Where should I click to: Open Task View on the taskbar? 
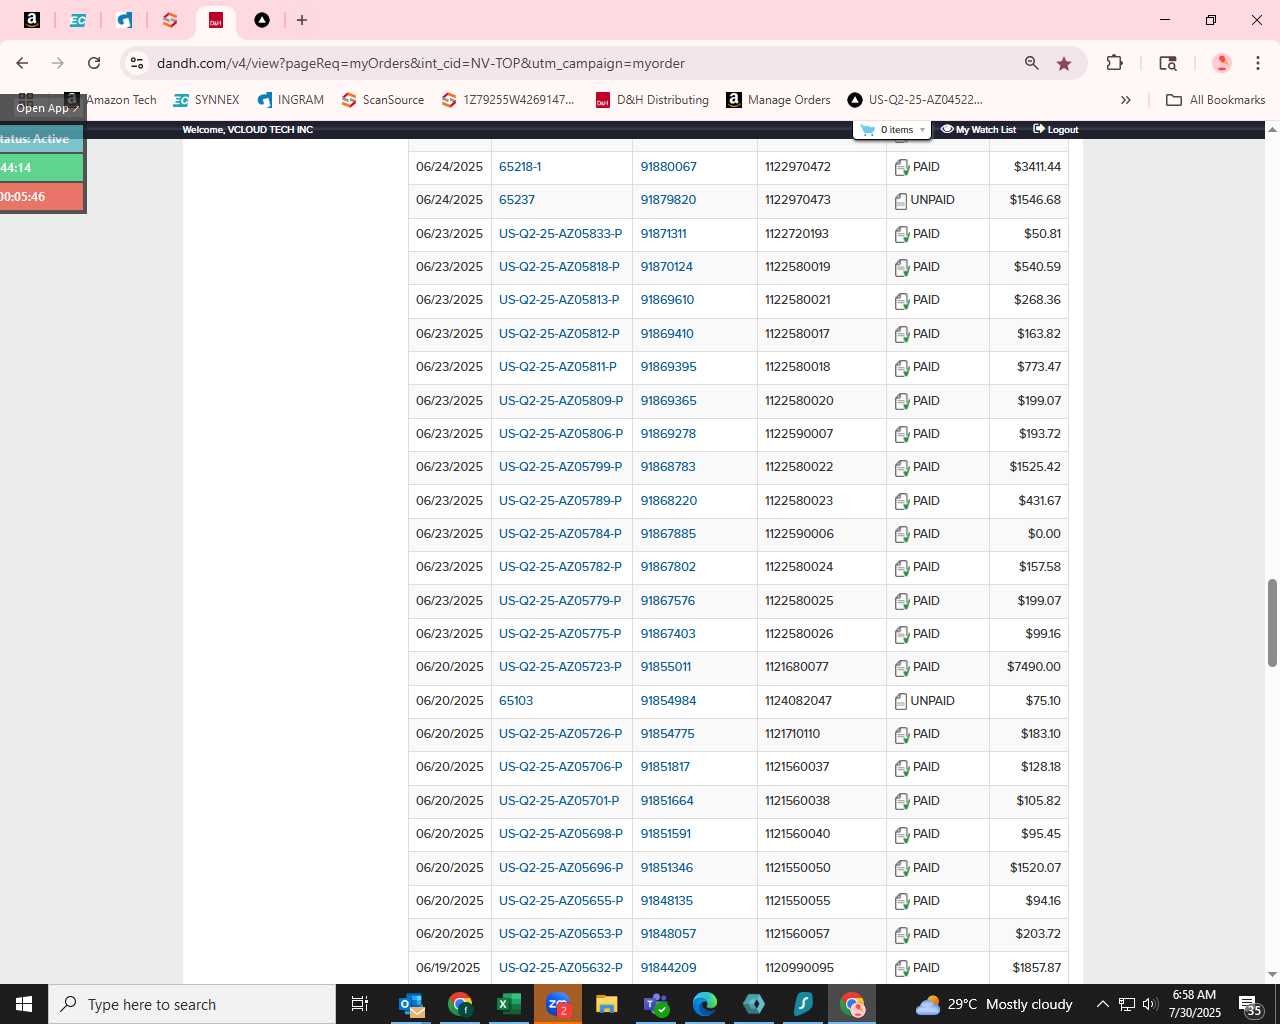click(x=360, y=1004)
